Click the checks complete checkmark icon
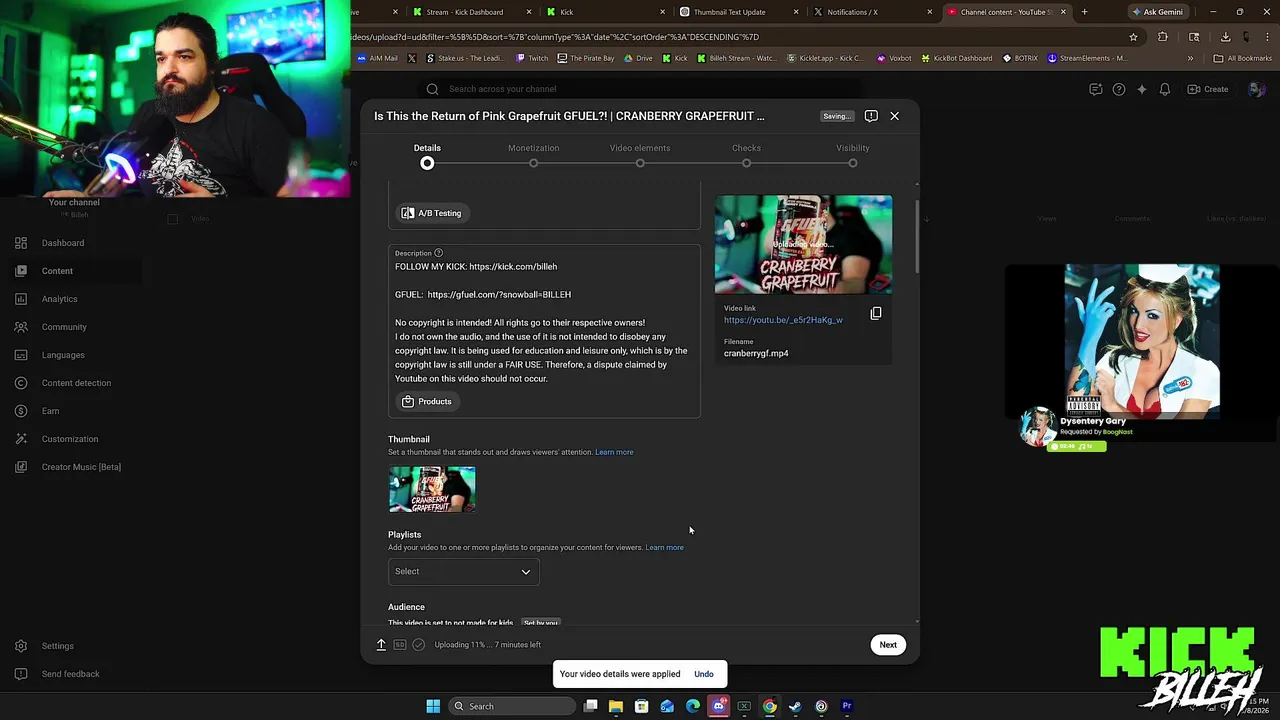Image resolution: width=1280 pixels, height=720 pixels. click(419, 645)
